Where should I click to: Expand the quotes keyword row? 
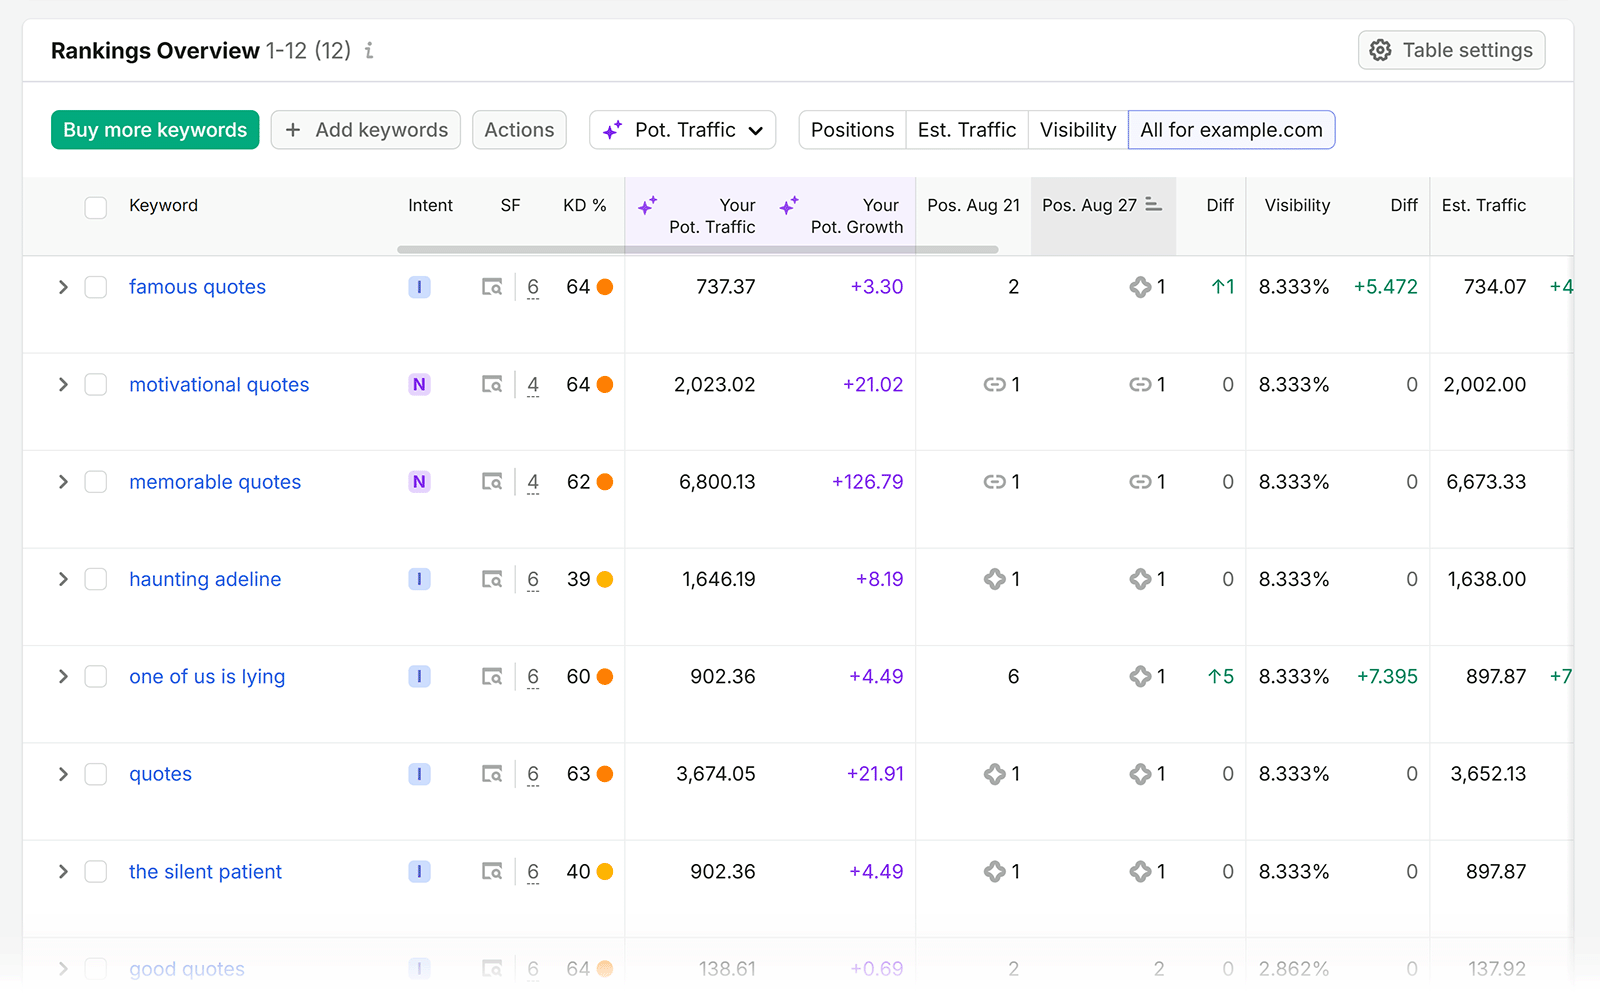pyautogui.click(x=63, y=774)
